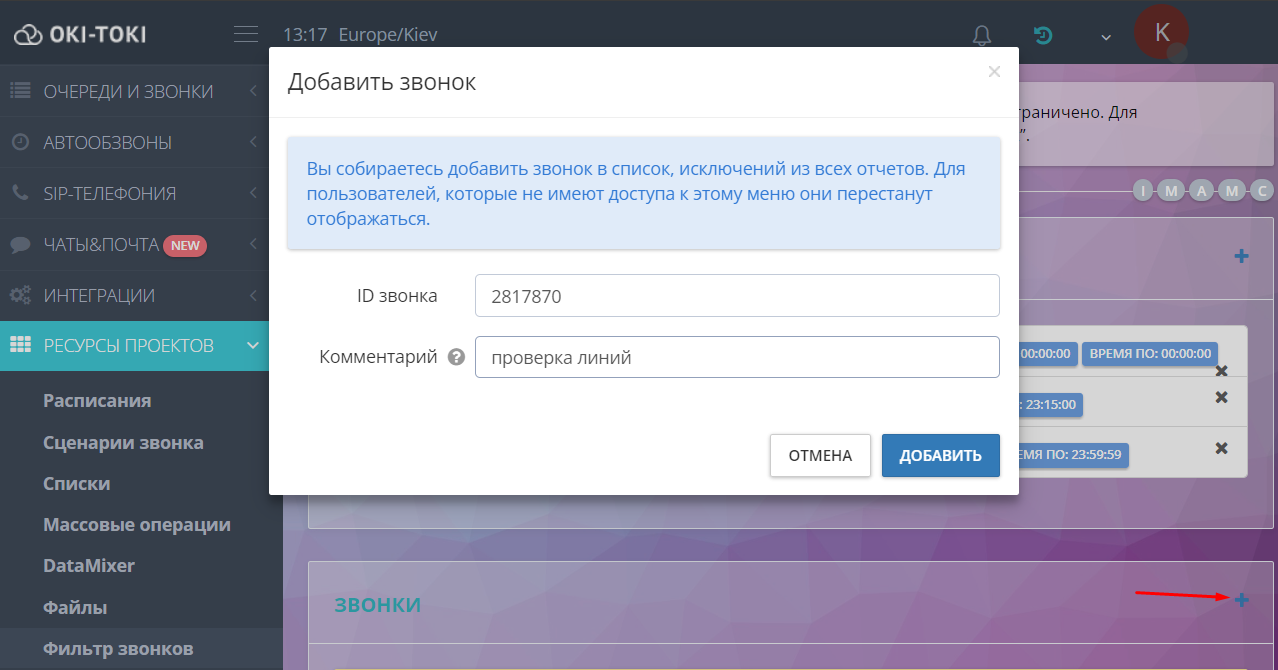1278x670 pixels.
Task: Expand ЧАТЫ&ПОЧТА chevron
Action: click(x=253, y=244)
